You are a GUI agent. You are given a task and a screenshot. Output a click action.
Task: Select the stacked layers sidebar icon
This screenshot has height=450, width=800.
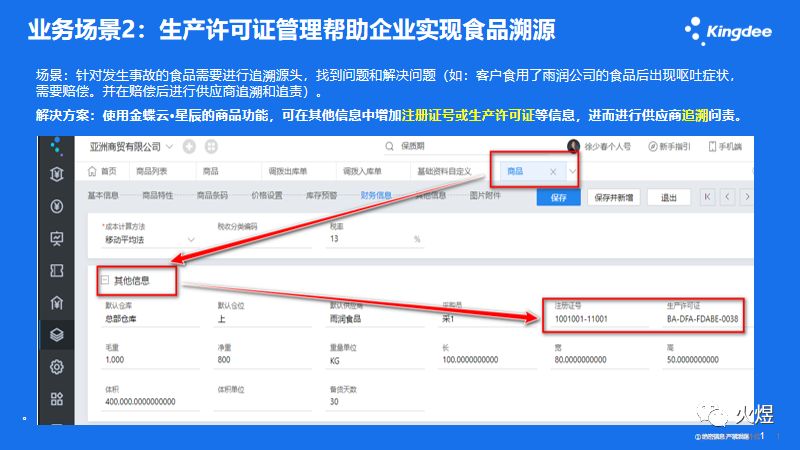(57, 335)
